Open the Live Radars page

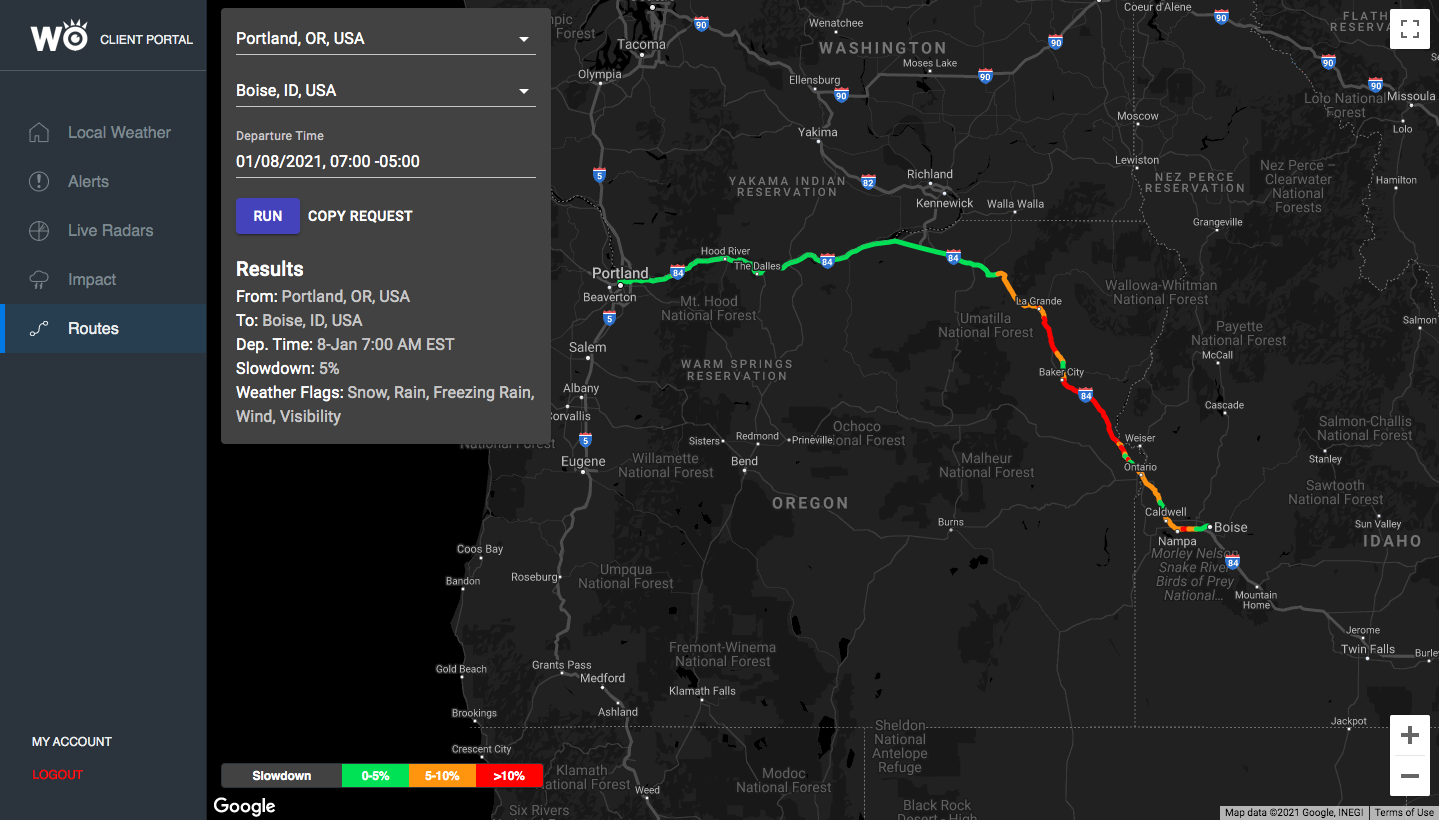[x=110, y=230]
